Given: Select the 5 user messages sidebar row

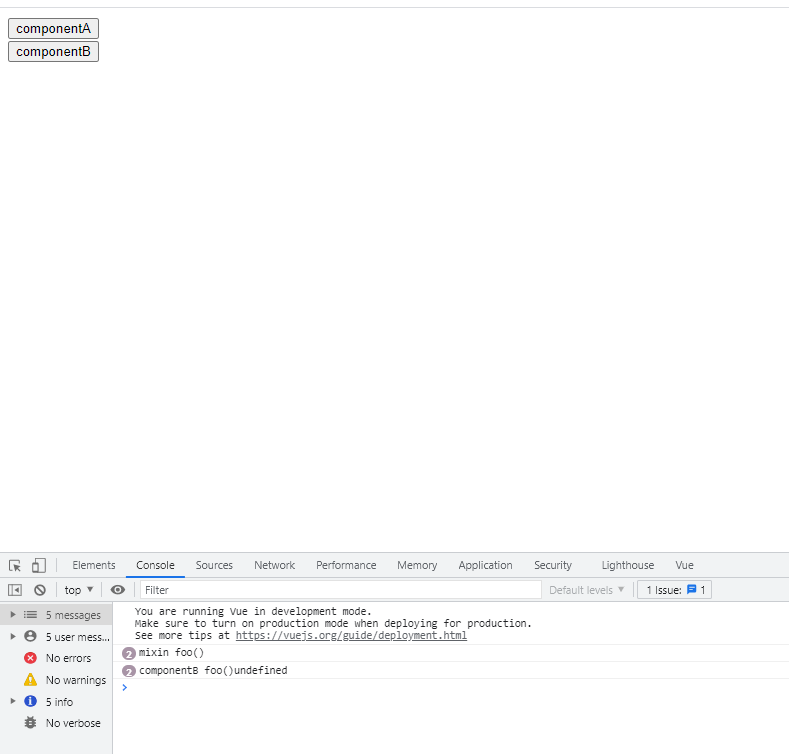Looking at the screenshot, I should coord(56,636).
